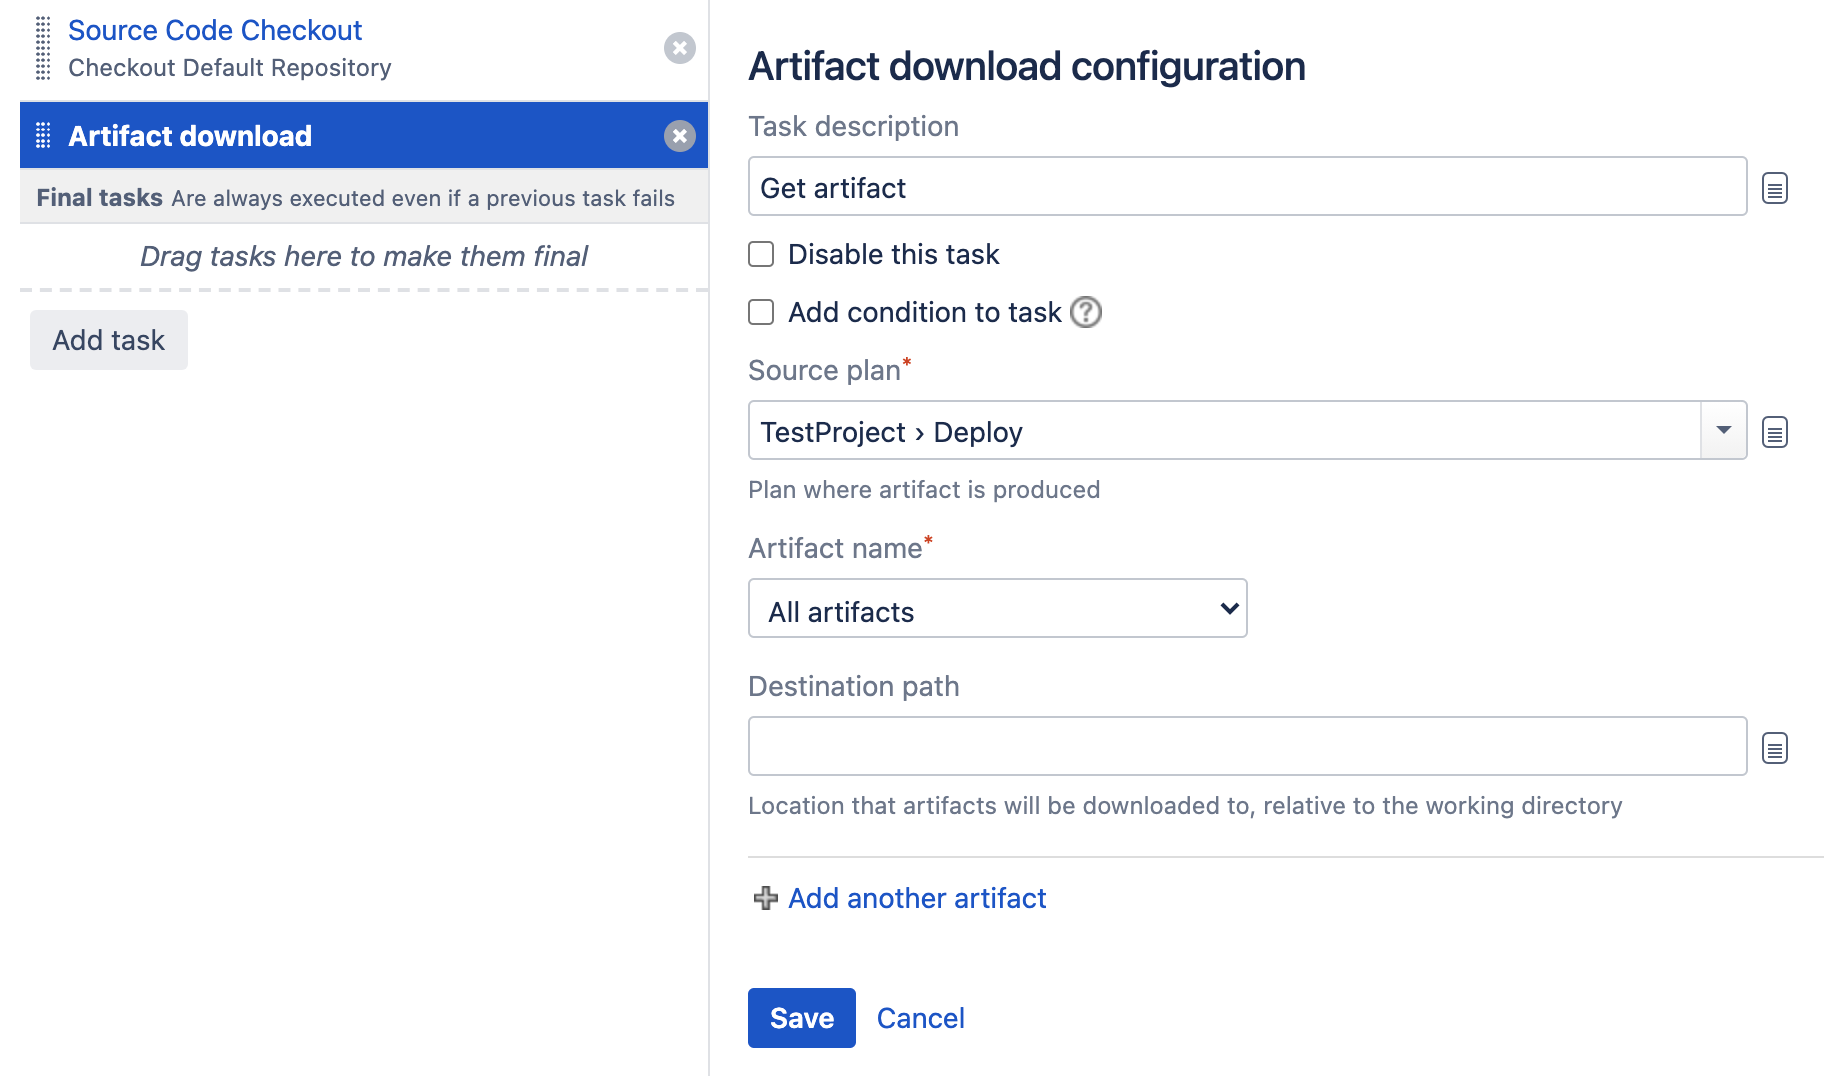
Task: Open variable reference icon beside Task description
Action: coord(1776,187)
